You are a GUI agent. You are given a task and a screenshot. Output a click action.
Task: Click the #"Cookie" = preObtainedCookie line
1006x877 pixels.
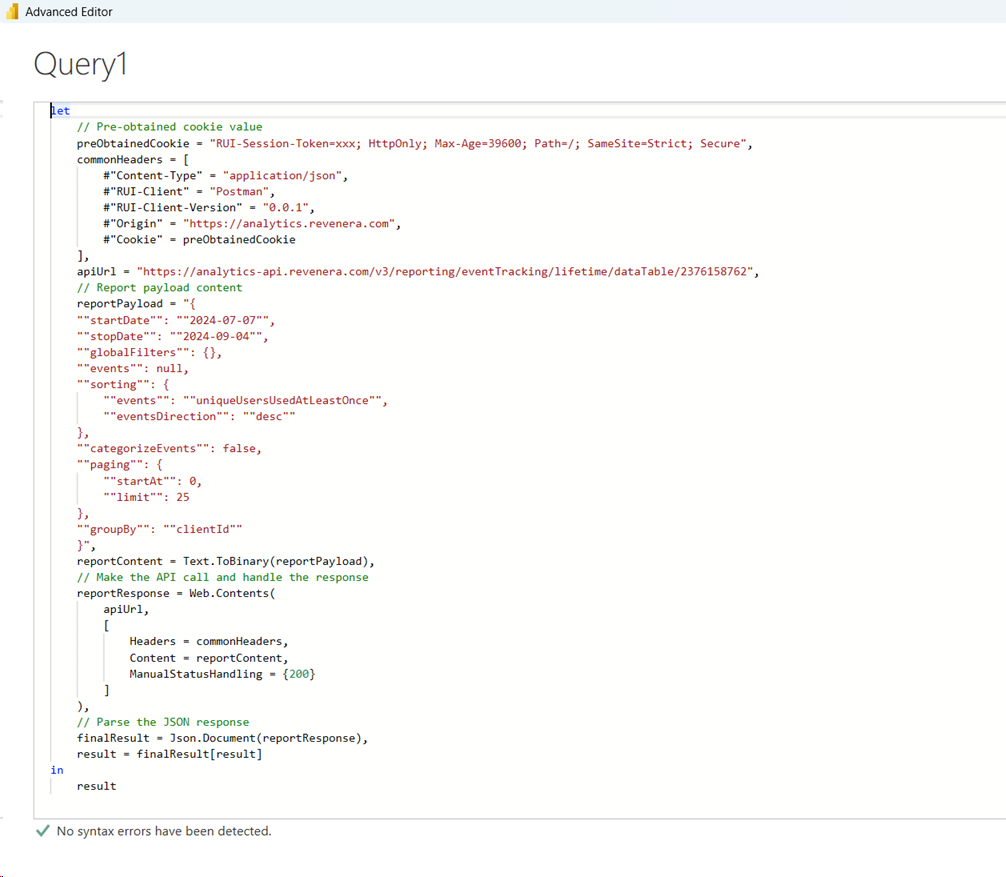click(200, 239)
